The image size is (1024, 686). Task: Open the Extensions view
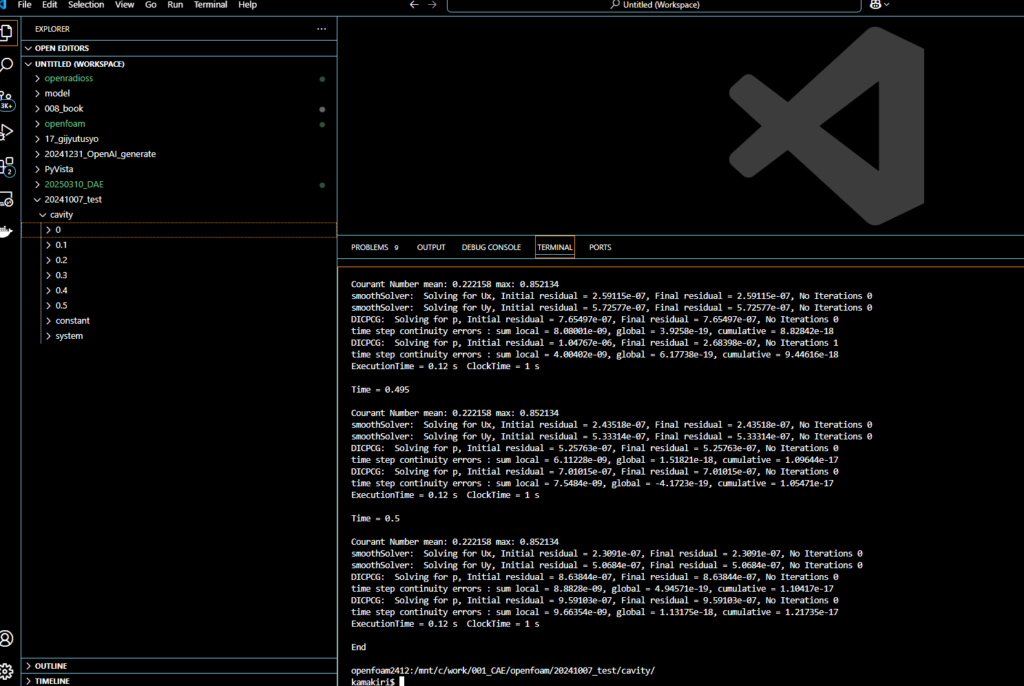(8, 165)
